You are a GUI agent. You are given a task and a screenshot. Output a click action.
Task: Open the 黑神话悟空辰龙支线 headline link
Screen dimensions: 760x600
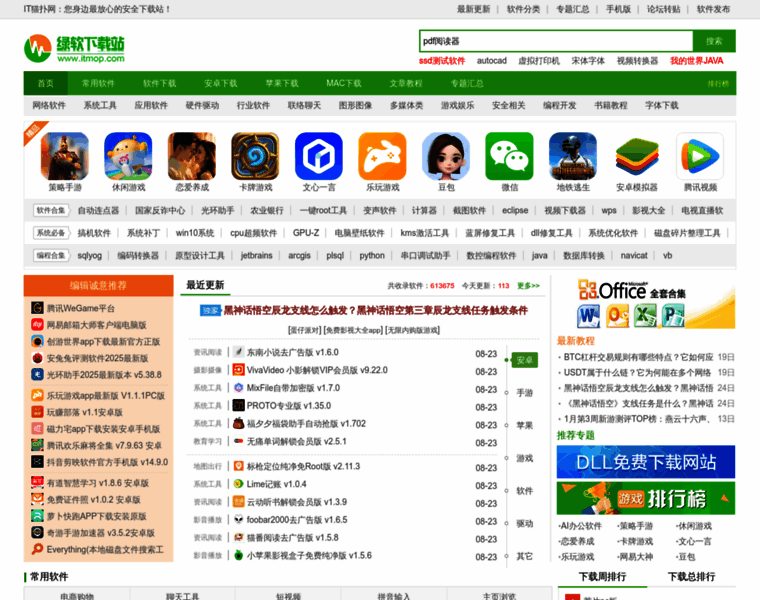(375, 311)
